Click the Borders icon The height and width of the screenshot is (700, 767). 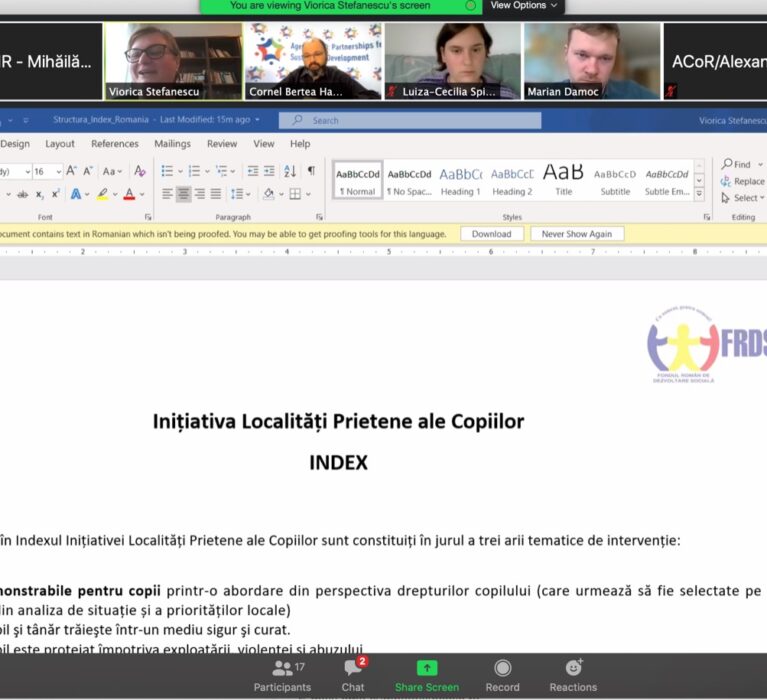295,194
